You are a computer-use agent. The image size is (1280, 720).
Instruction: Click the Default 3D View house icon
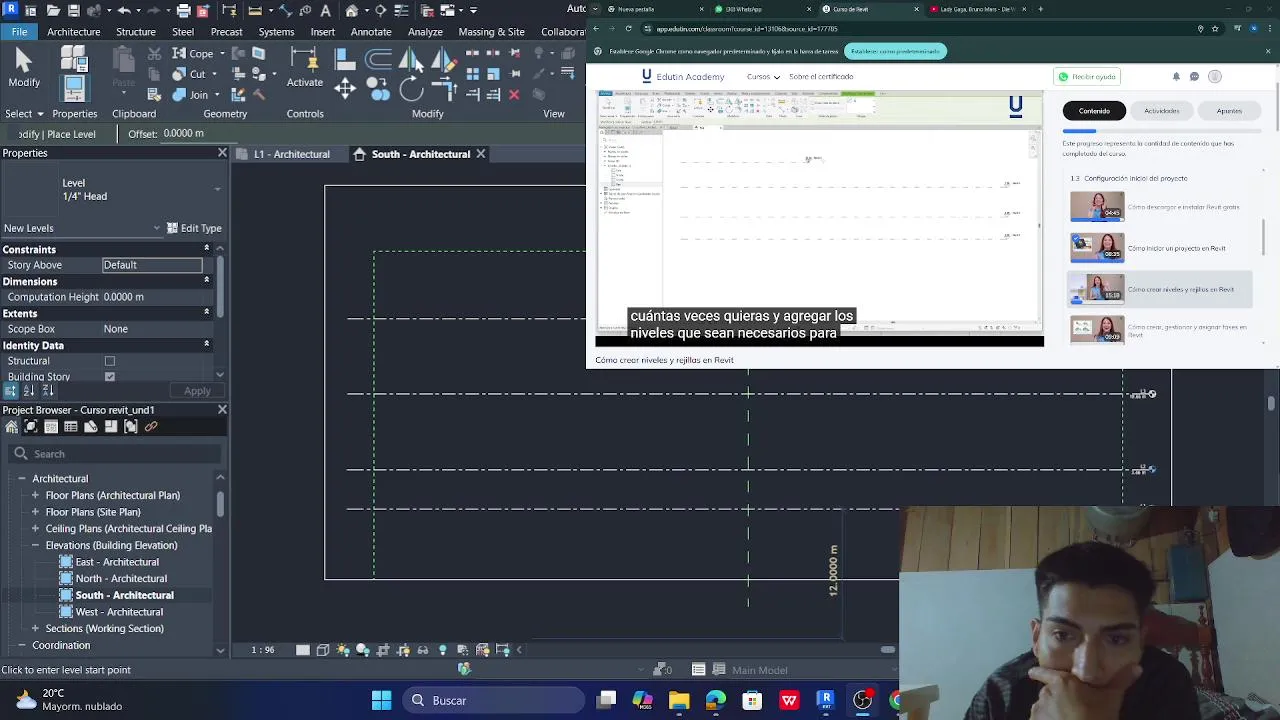[x=352, y=10]
